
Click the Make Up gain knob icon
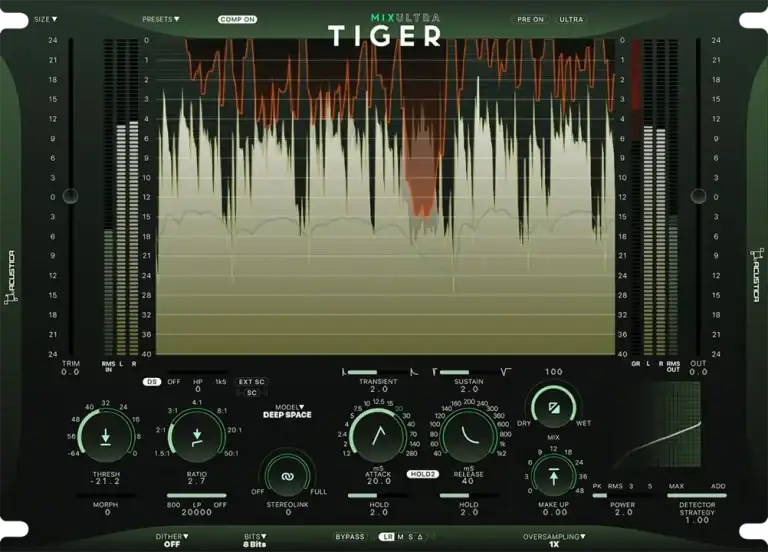point(553,477)
